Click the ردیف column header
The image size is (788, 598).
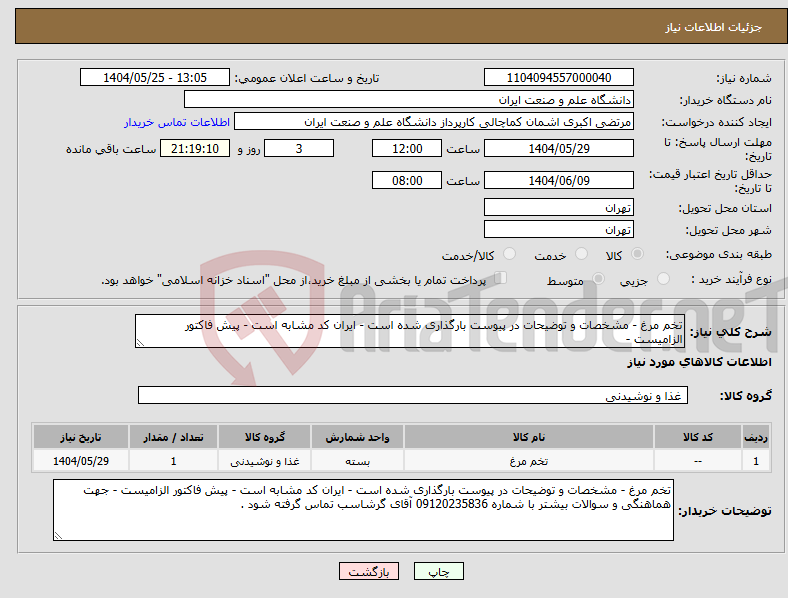756,437
